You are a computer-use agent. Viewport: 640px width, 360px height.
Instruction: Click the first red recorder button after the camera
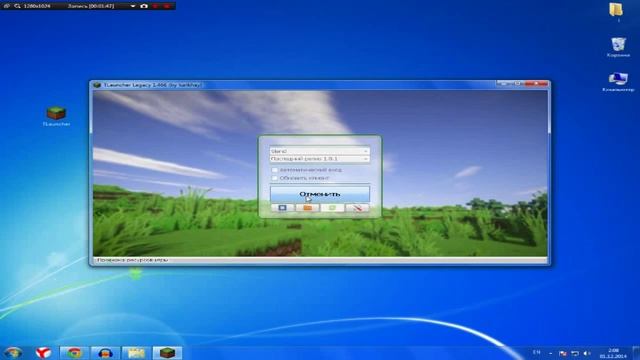click(155, 6)
